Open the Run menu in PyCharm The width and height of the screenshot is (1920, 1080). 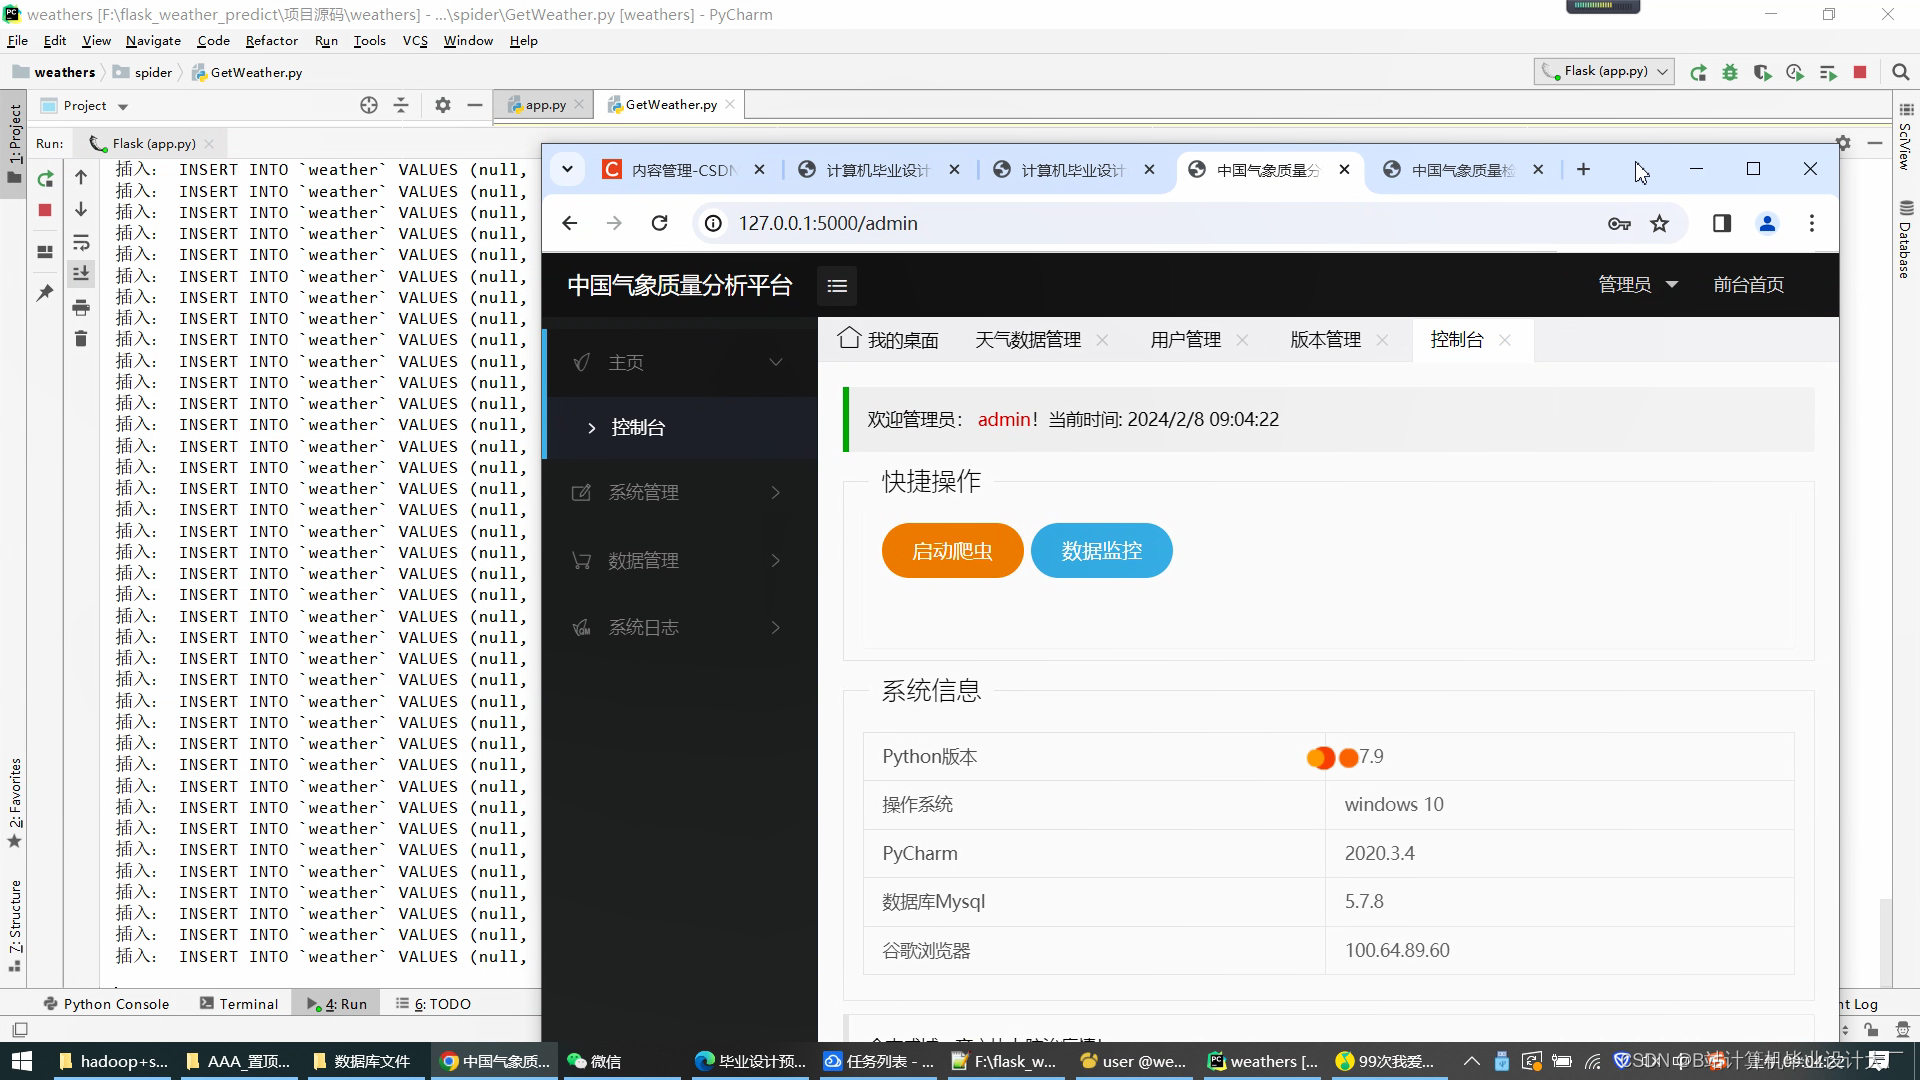click(x=326, y=40)
